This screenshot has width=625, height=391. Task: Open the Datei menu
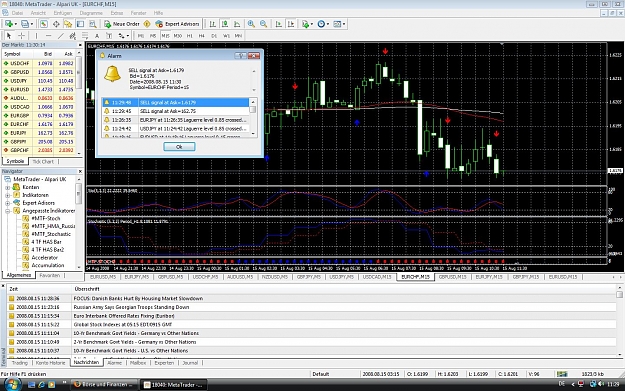click(17, 13)
